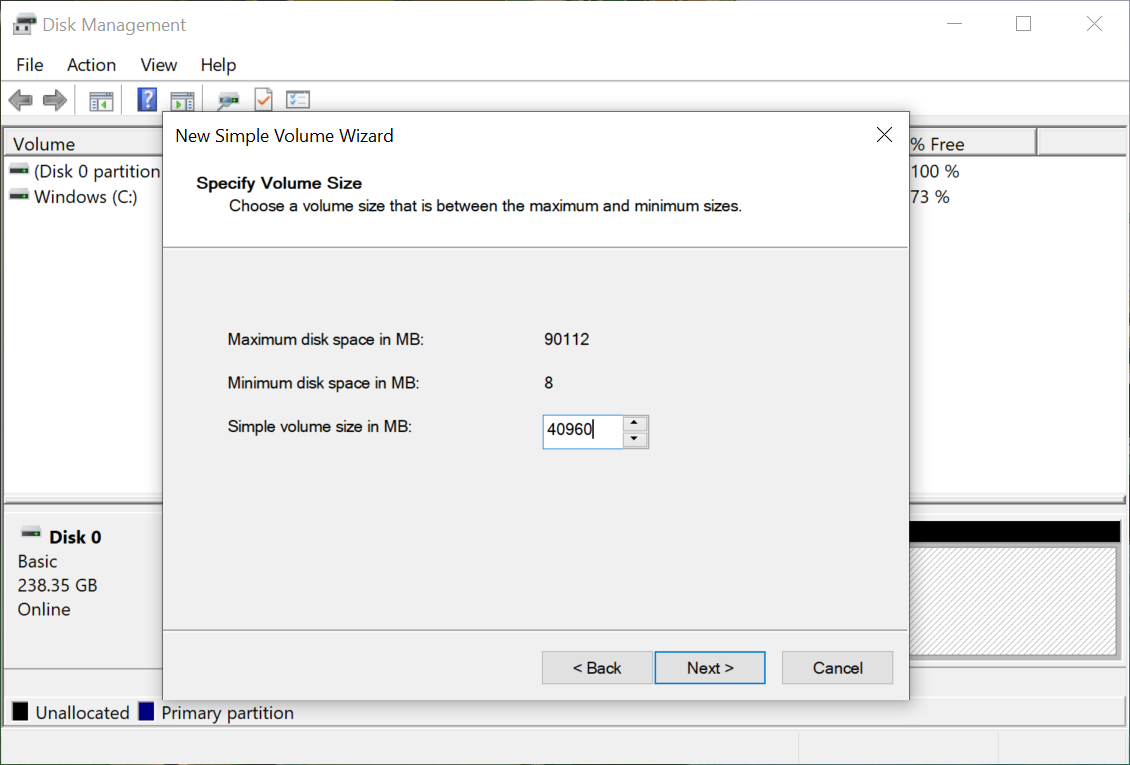Toggle the action pane toolbar icon
Viewport: 1130px width, 765px height.
pyautogui.click(x=182, y=101)
